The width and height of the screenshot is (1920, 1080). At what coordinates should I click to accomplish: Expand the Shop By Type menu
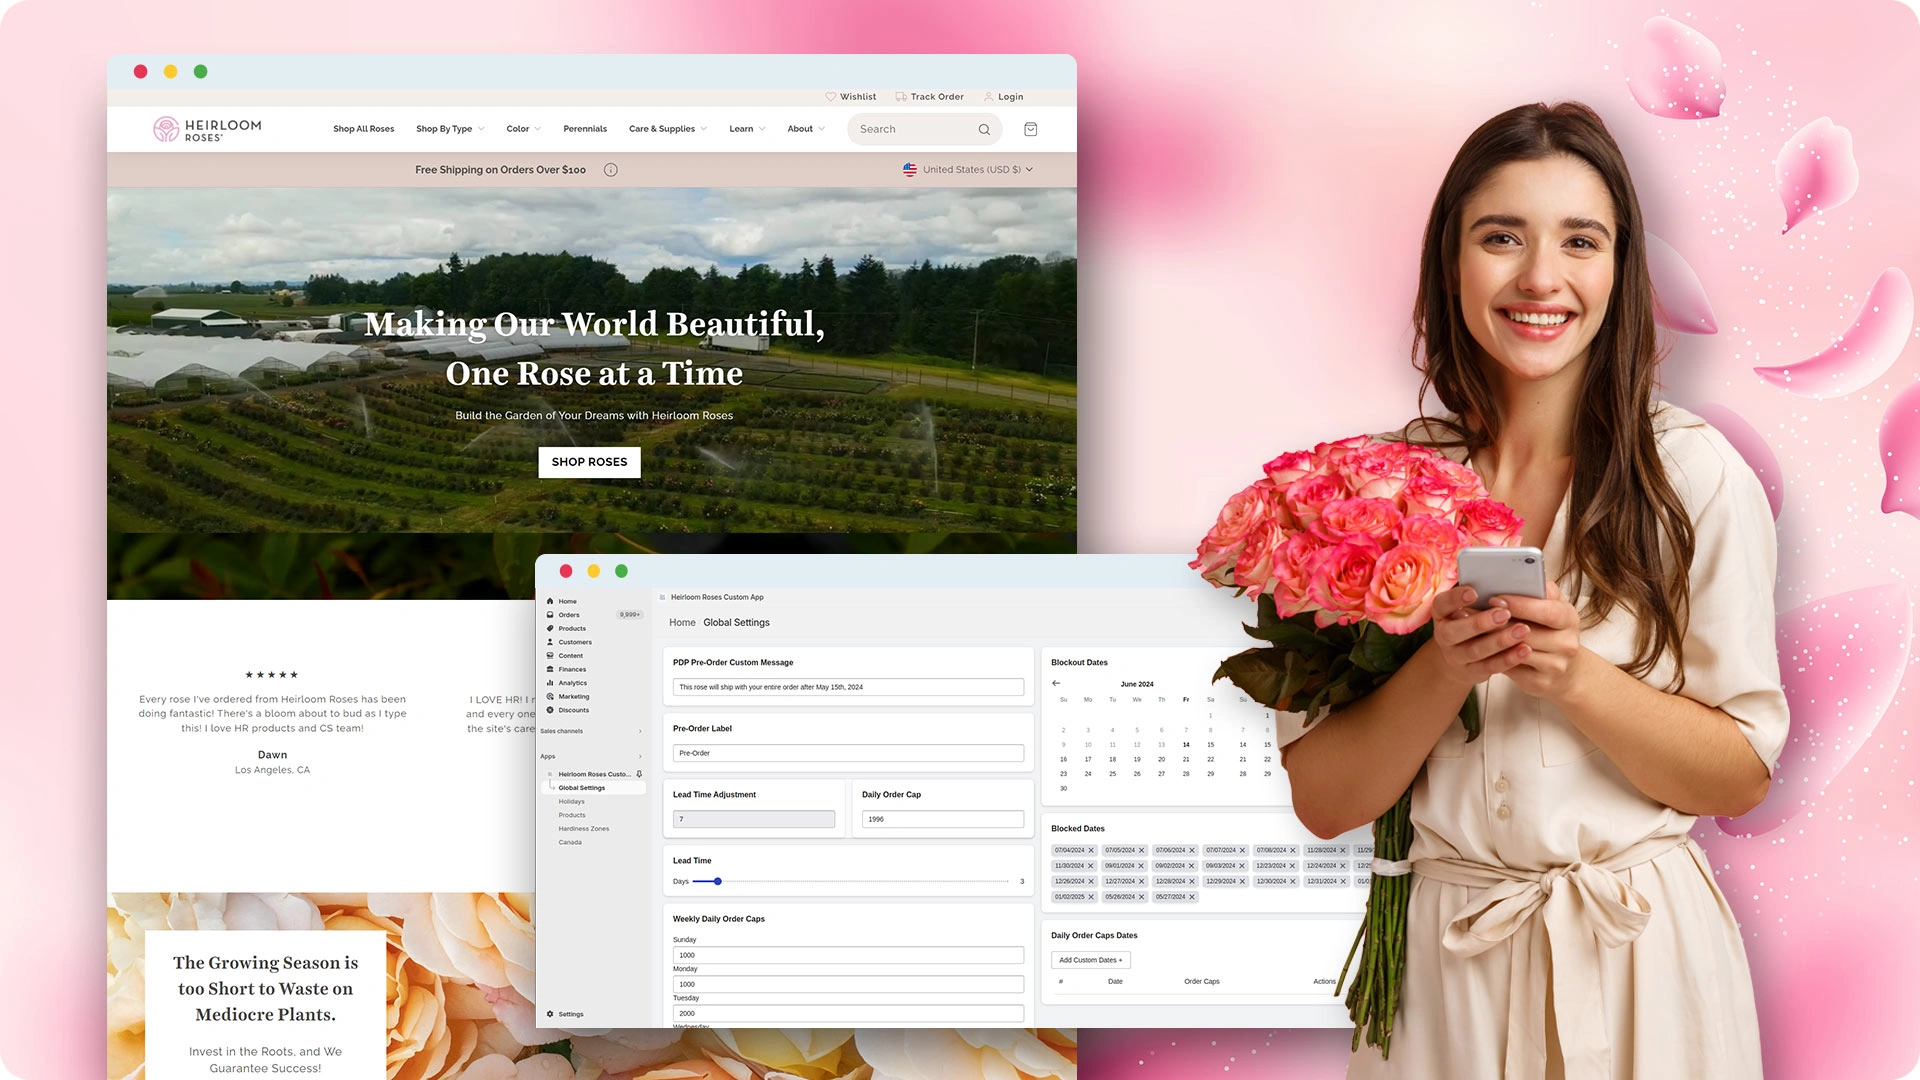point(450,129)
